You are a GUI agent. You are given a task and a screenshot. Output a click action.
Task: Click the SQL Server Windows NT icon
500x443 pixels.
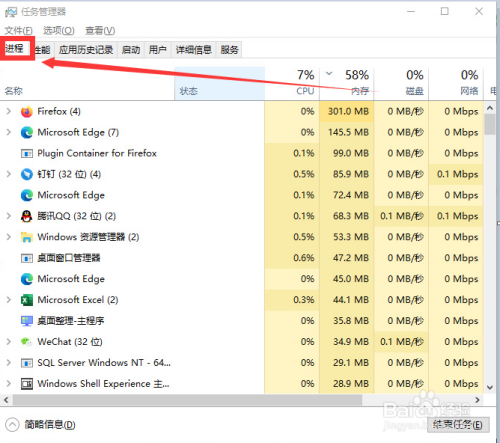(x=27, y=363)
